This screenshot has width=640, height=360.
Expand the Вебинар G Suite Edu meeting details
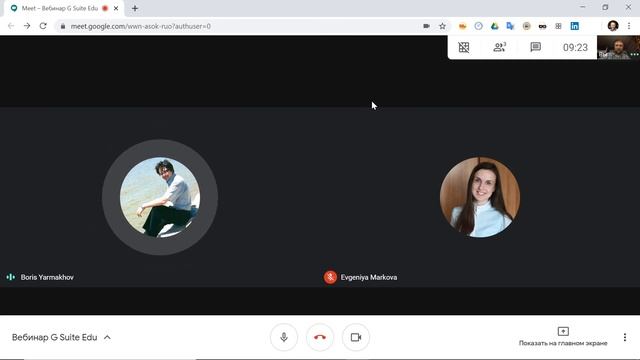coord(61,337)
